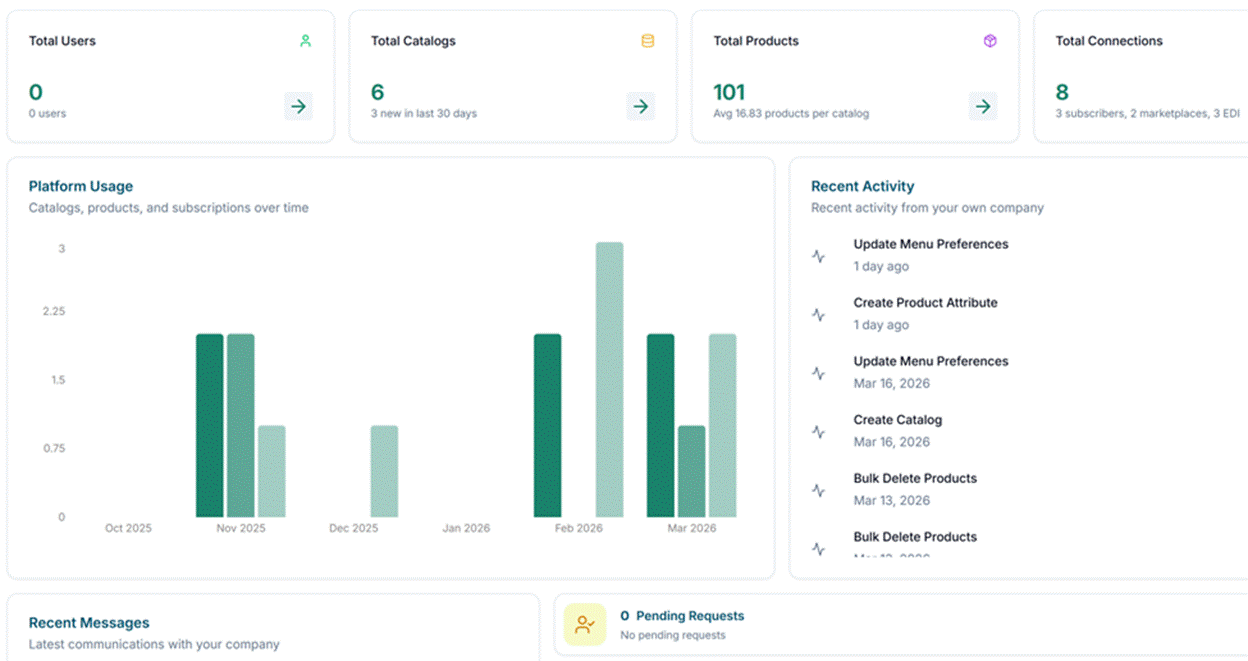The height and width of the screenshot is (661, 1248).
Task: Click the Recent Messages heading
Action: click(x=89, y=622)
